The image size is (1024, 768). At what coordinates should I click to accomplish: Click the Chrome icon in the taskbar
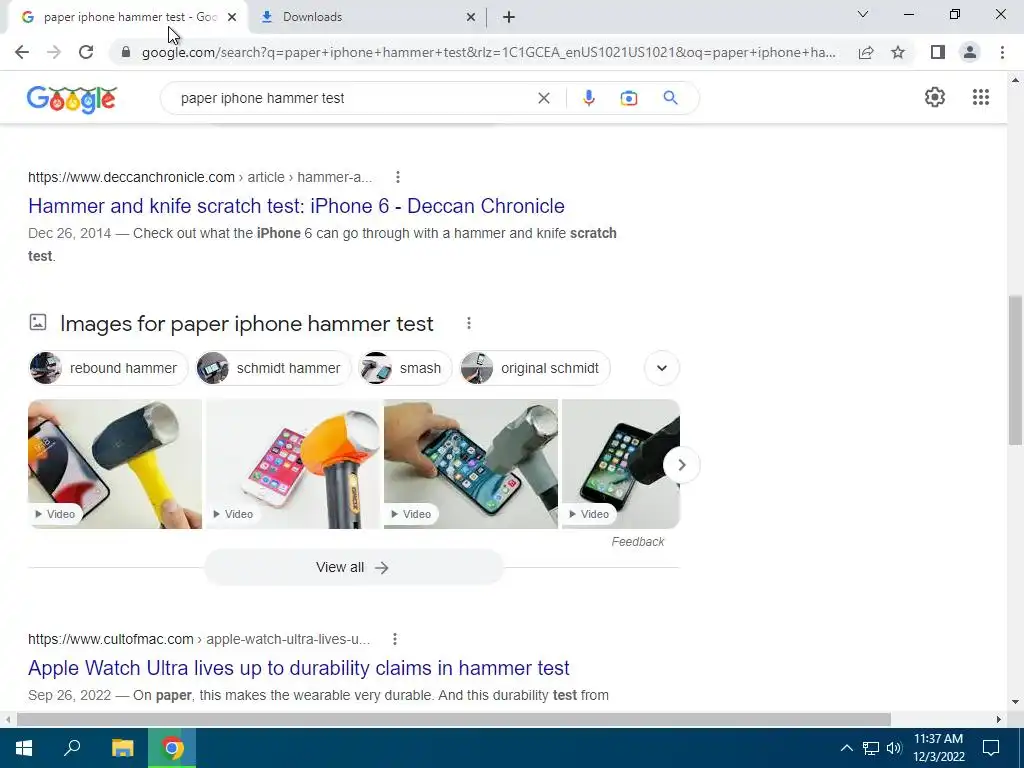coord(172,748)
